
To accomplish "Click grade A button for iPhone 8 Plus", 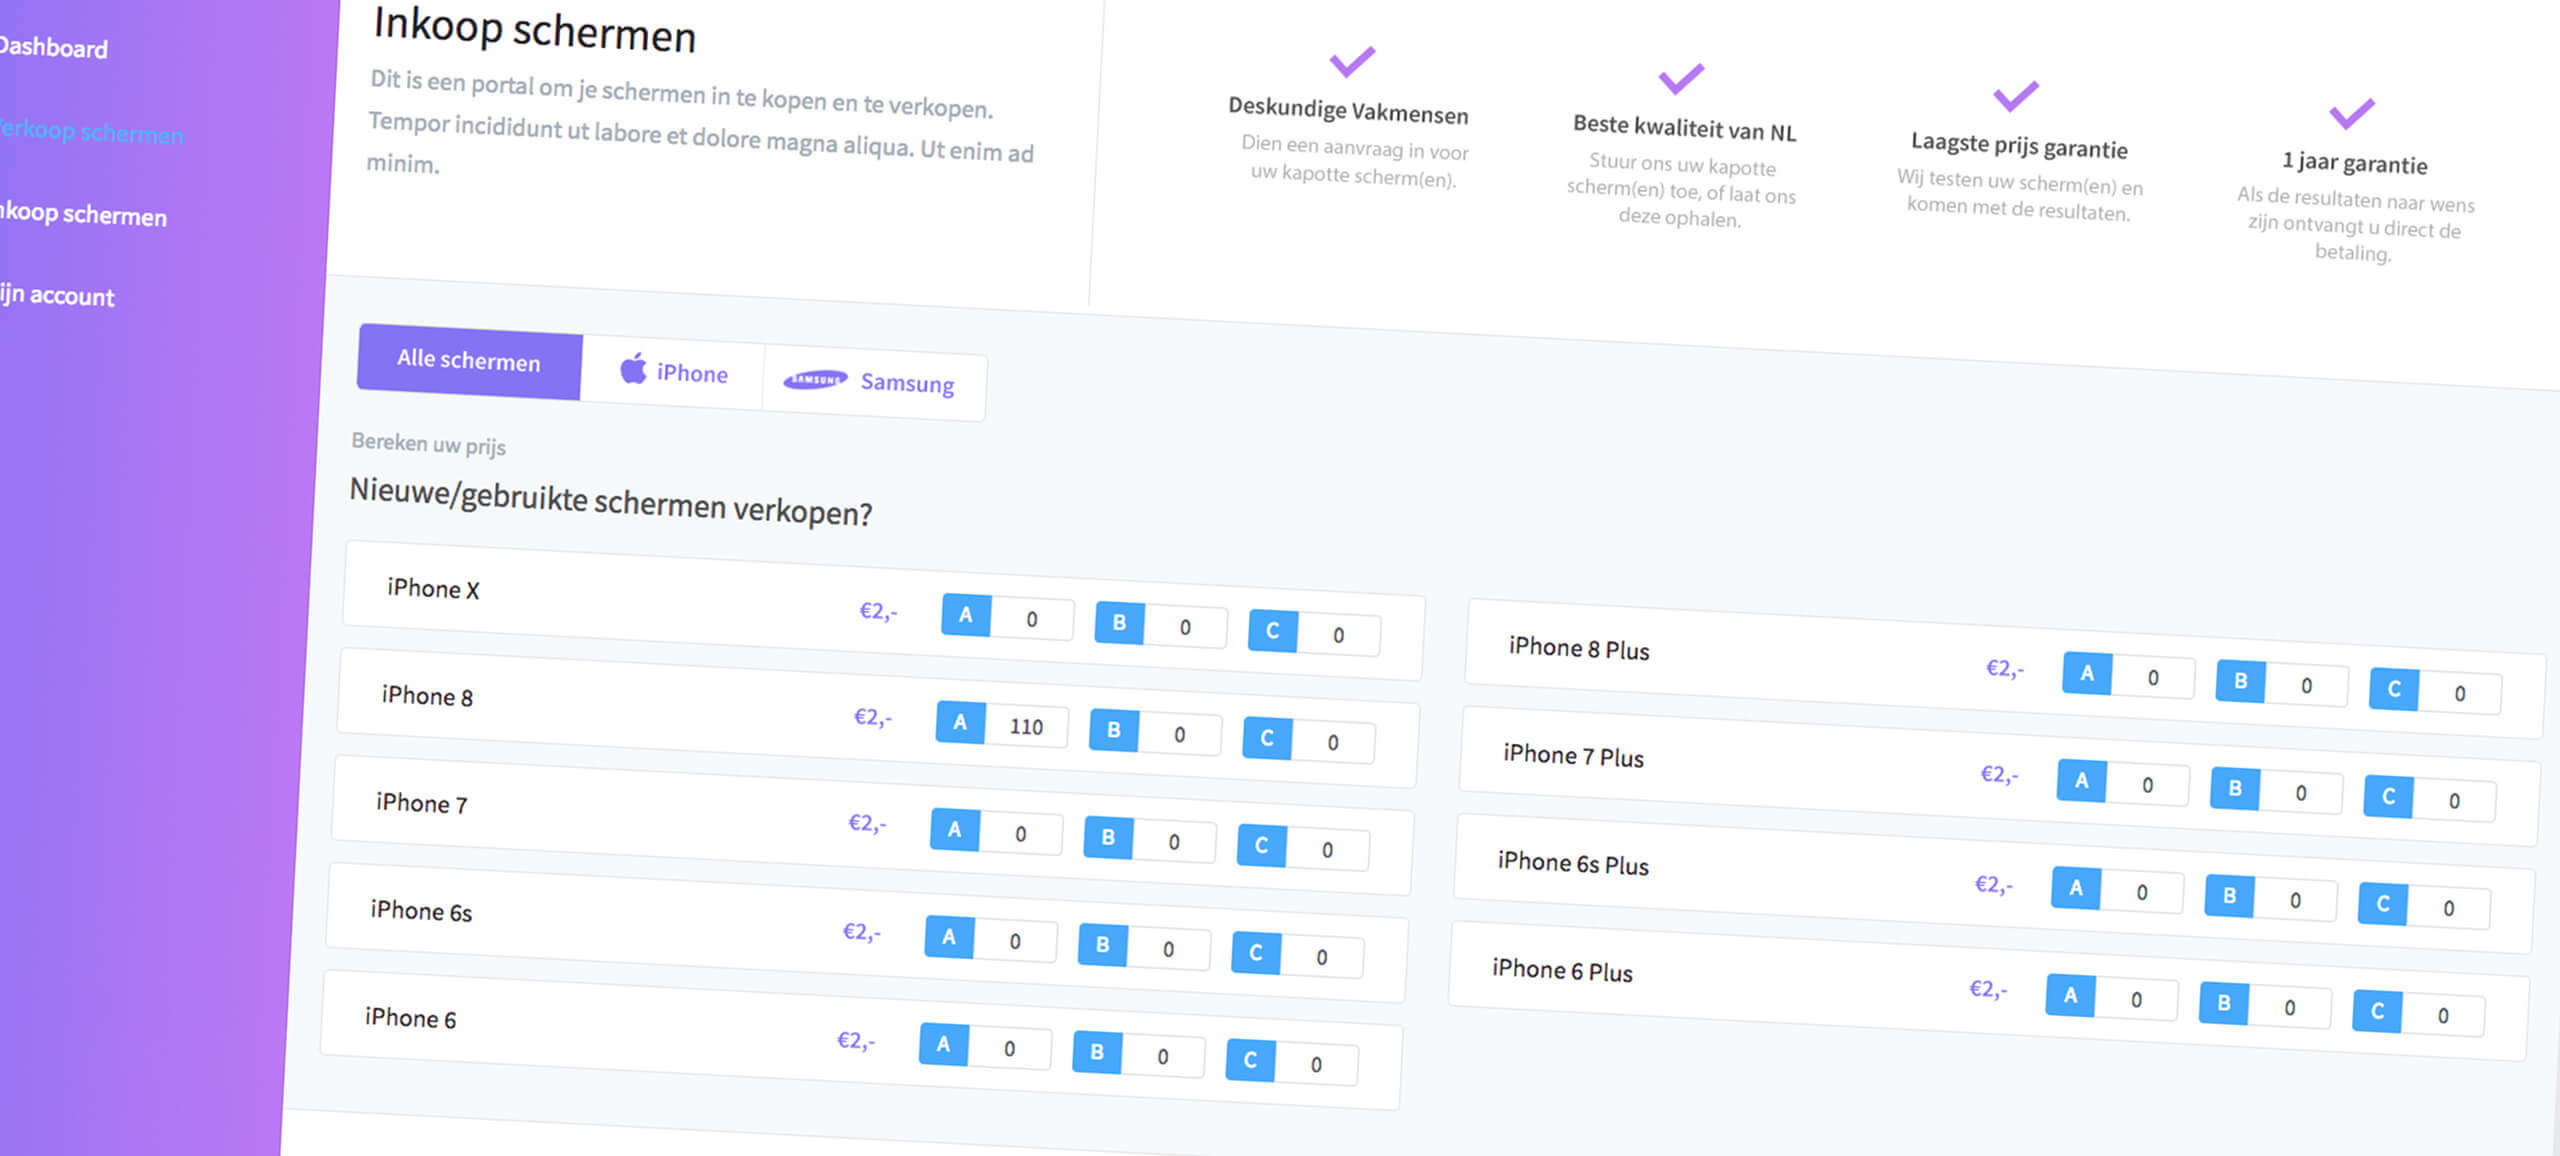I will click(2088, 673).
